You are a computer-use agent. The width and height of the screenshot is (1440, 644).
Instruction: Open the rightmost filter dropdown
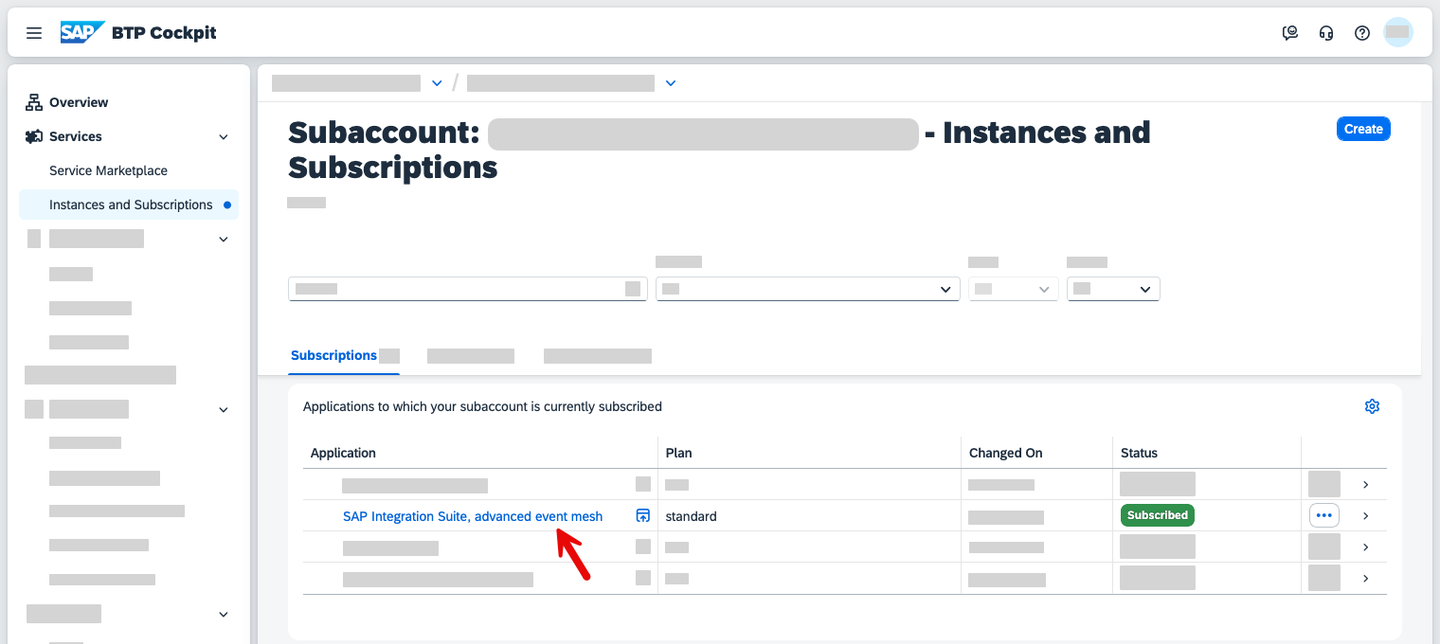tap(1113, 289)
